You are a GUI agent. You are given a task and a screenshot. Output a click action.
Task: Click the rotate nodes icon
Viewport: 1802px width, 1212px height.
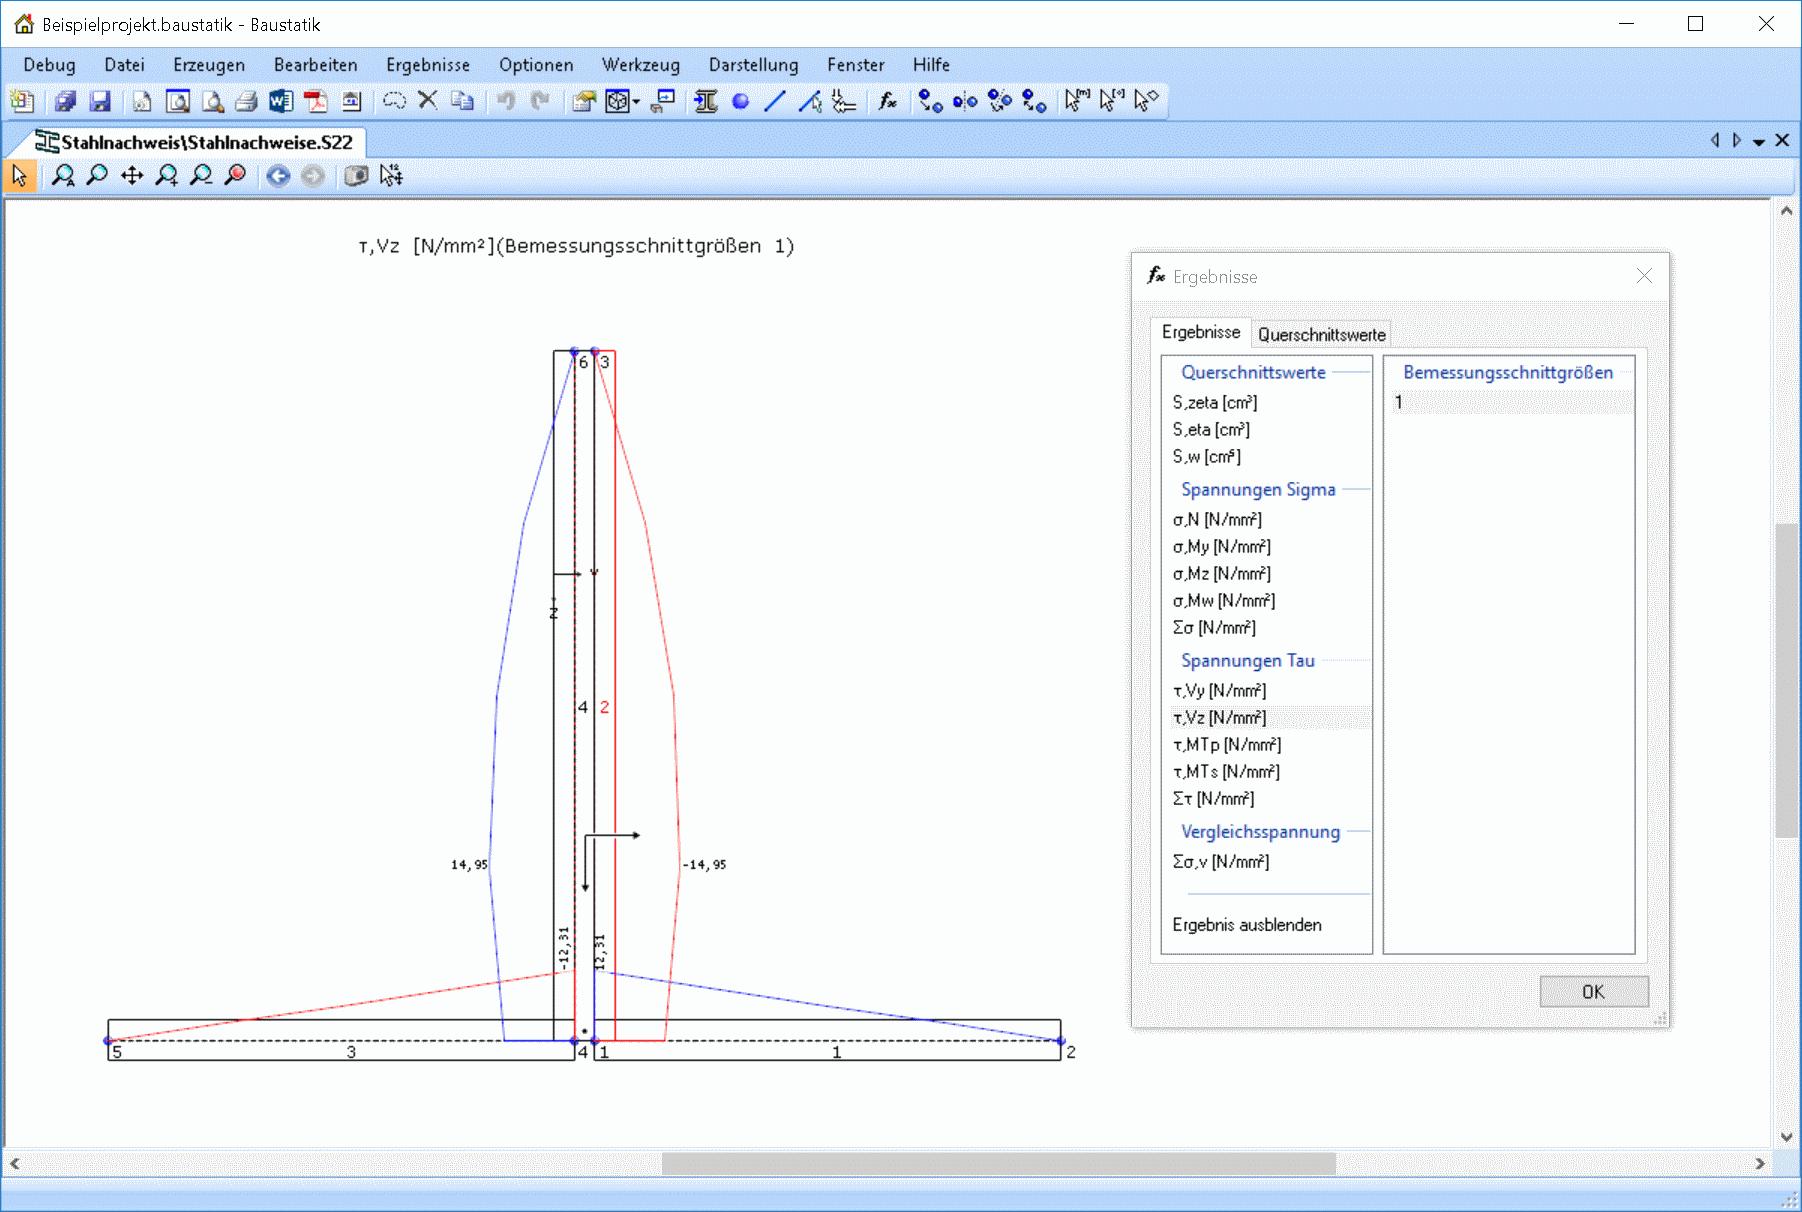pyautogui.click(x=999, y=101)
